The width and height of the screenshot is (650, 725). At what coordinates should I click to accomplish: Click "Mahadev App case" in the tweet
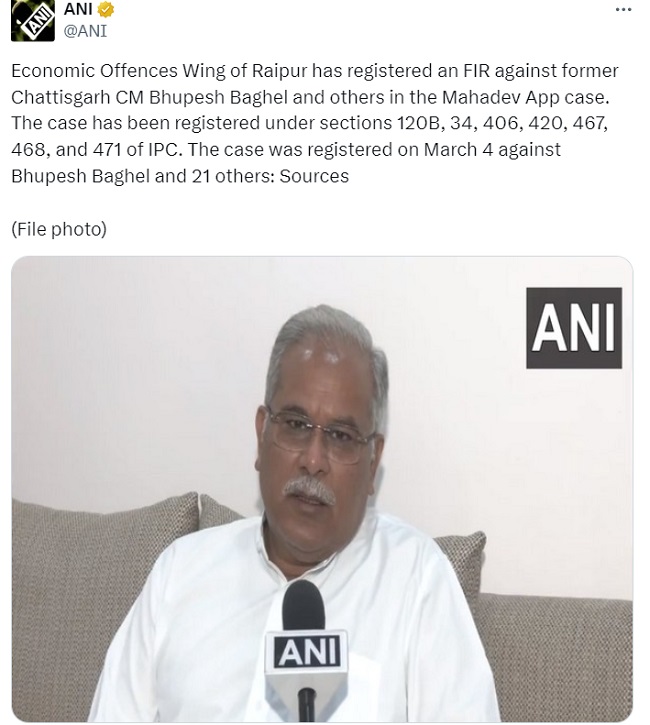click(526, 97)
